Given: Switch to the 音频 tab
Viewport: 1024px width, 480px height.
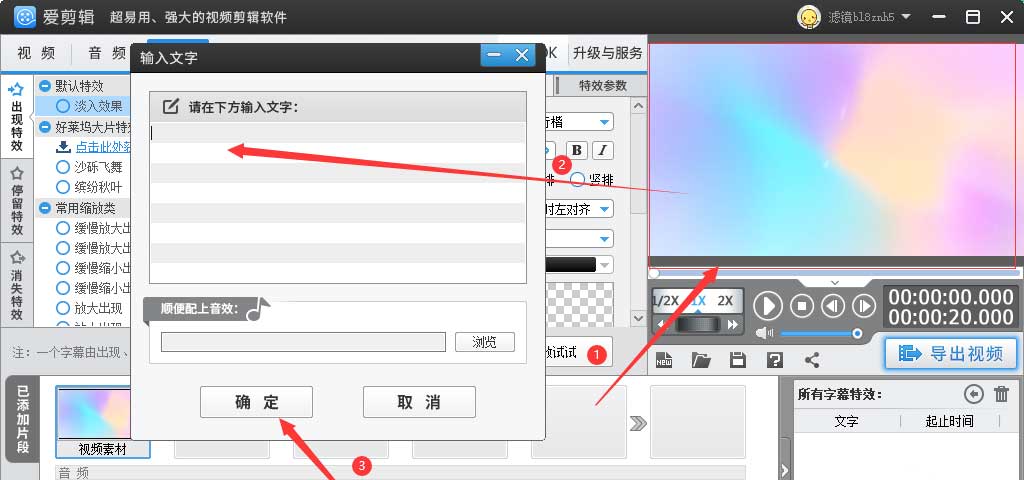Looking at the screenshot, I should pos(107,54).
